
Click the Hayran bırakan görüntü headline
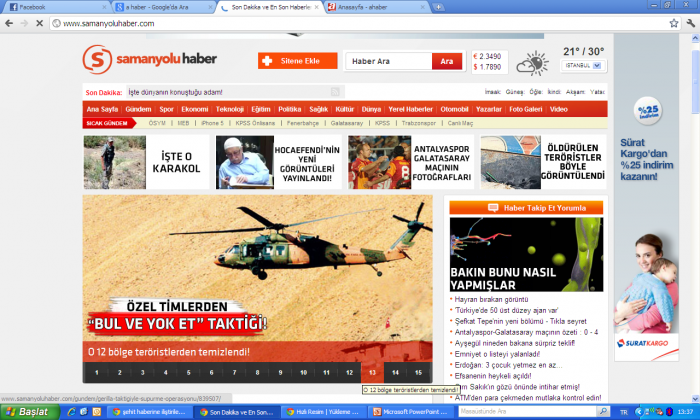coord(492,299)
